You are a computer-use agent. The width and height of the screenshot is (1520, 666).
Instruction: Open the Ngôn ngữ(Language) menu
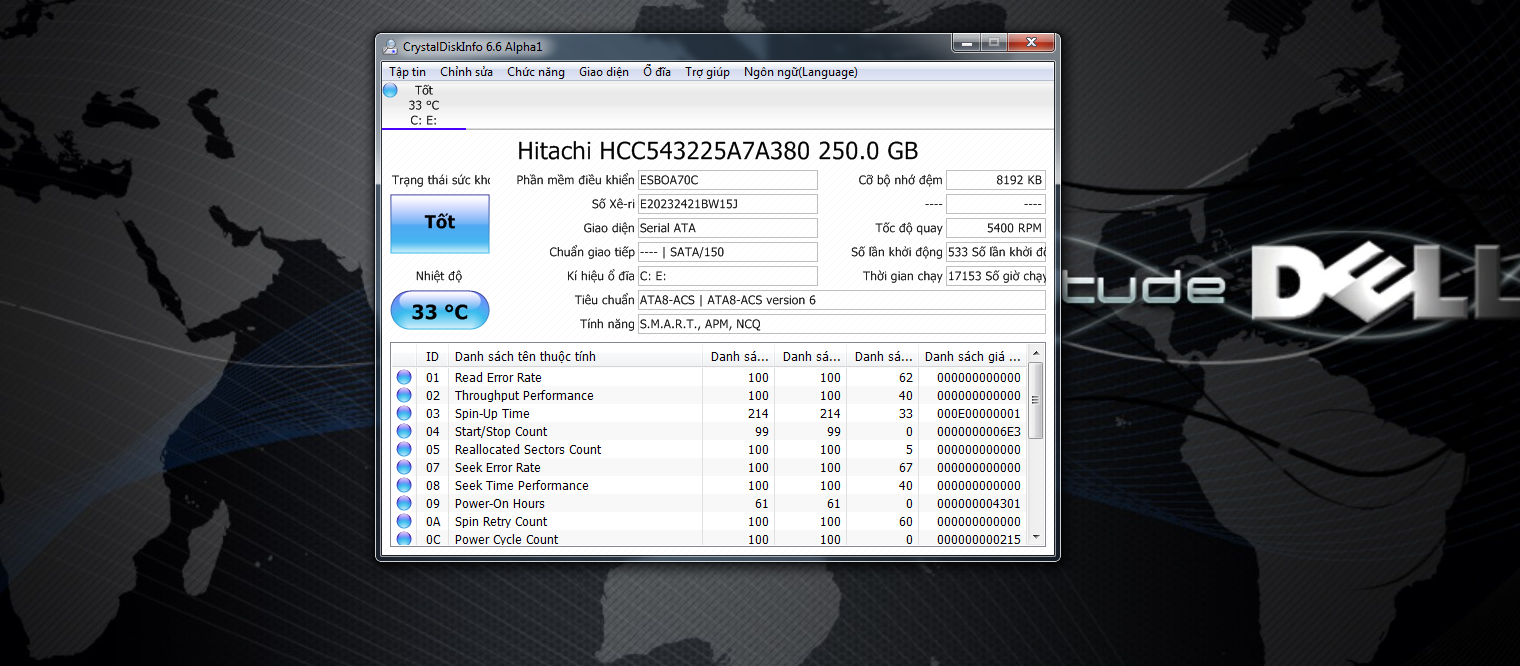(800, 72)
